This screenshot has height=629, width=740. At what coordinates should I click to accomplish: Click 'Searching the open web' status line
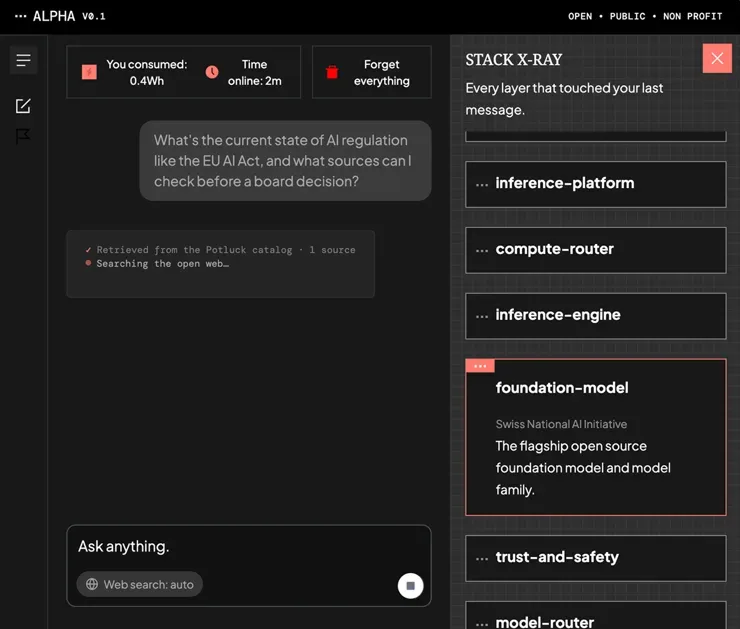pos(163,264)
